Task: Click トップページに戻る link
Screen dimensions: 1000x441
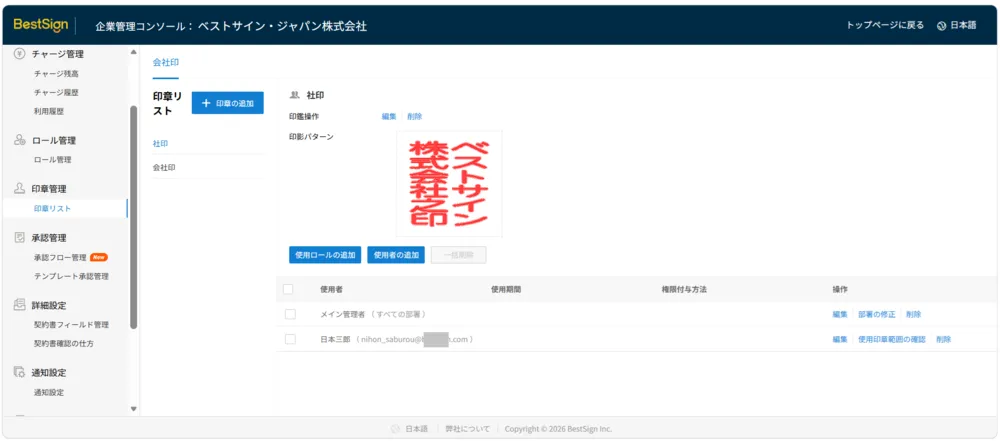Action: coord(885,26)
